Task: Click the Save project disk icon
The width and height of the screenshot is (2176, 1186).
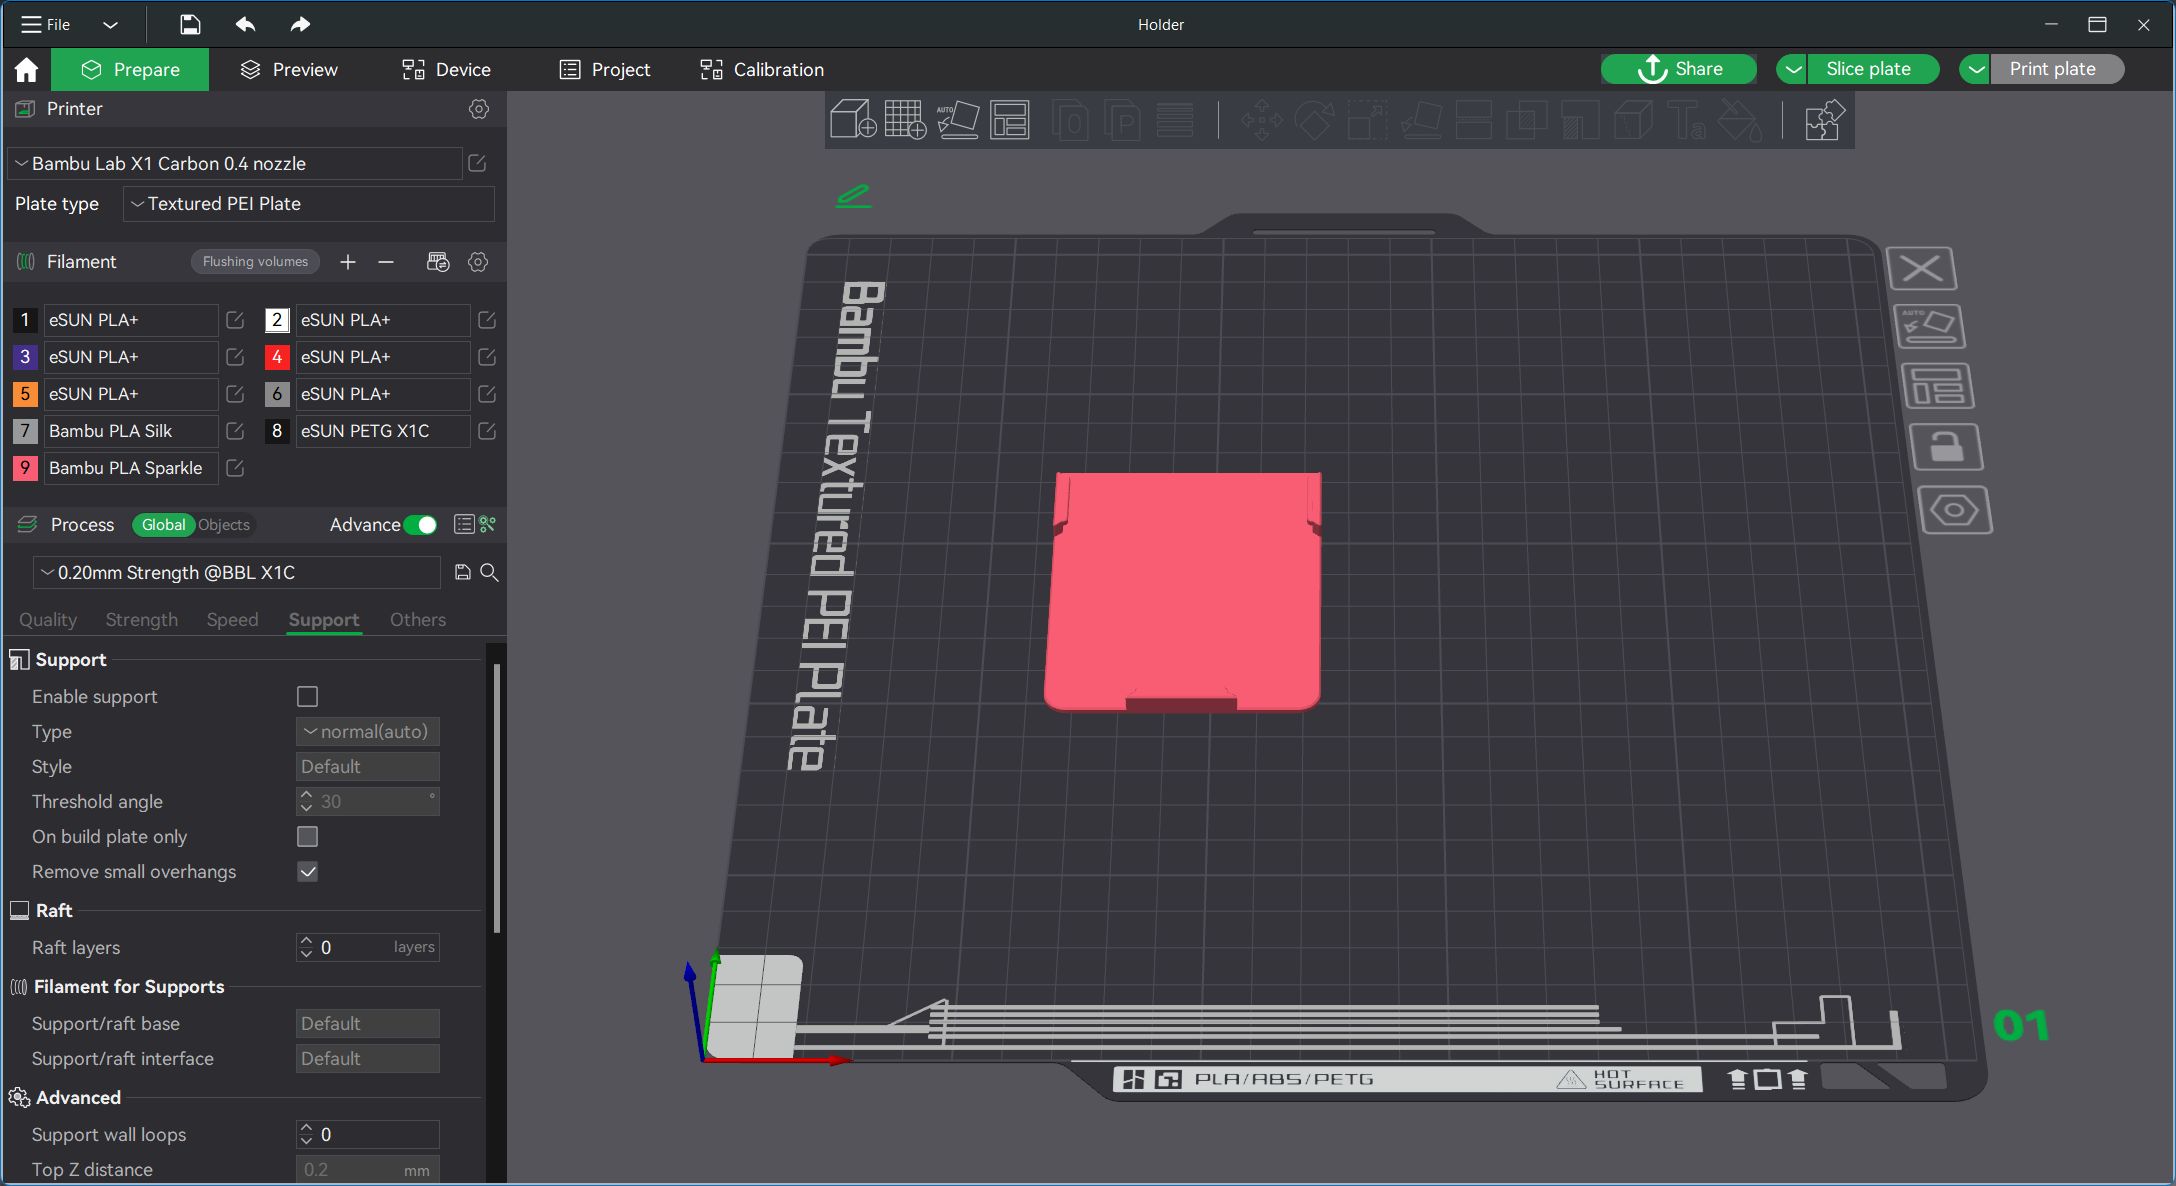Action: 190,24
